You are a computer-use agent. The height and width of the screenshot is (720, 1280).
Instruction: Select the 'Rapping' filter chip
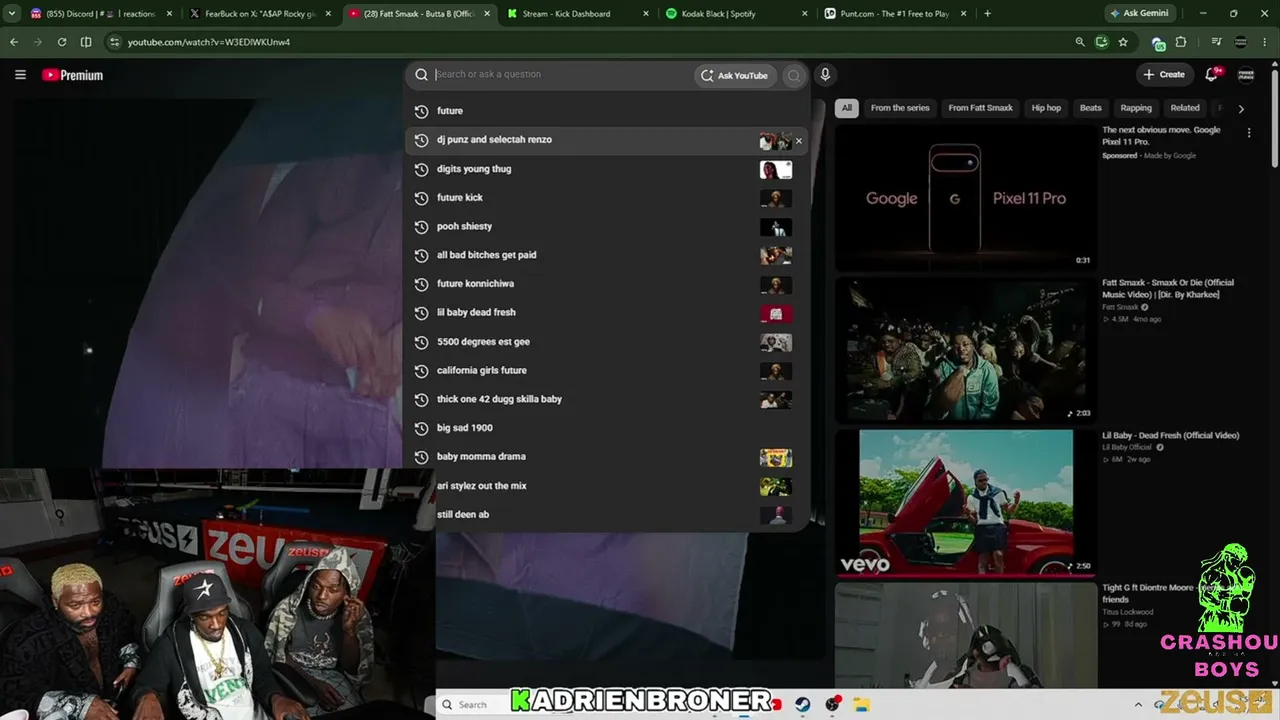click(1136, 108)
